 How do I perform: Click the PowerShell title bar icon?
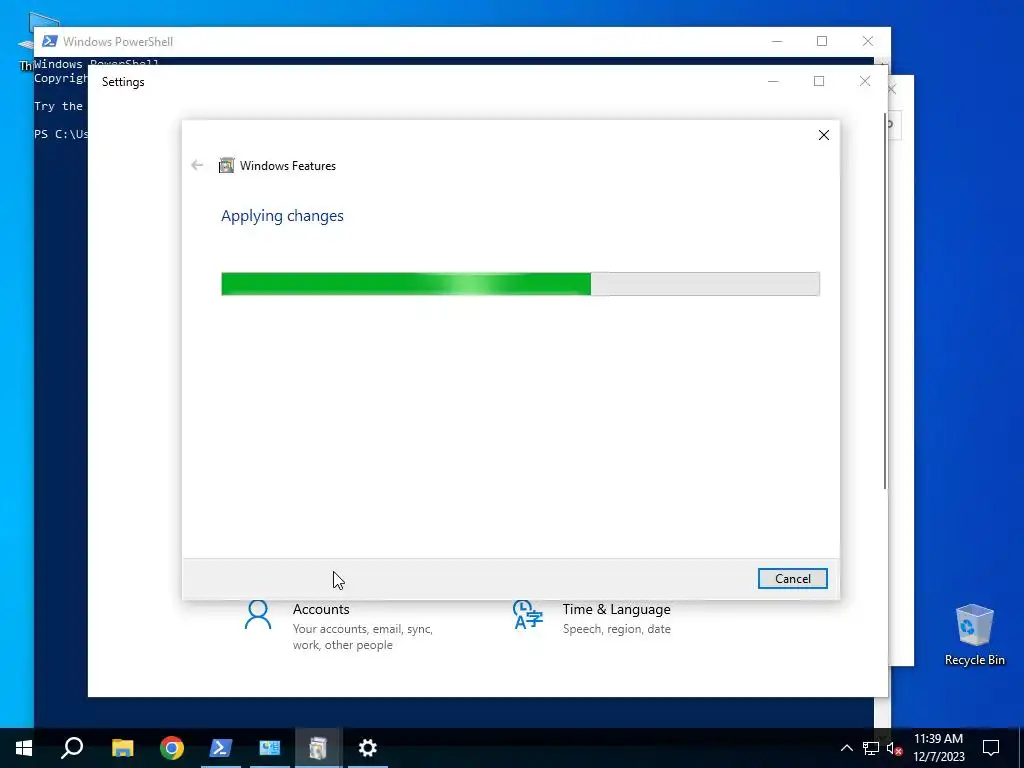point(49,41)
